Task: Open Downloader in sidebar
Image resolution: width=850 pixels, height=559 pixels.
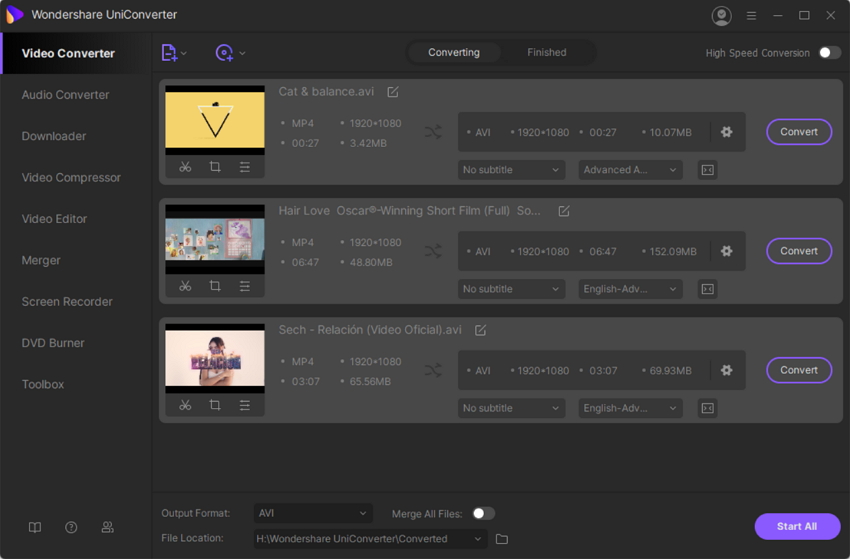Action: pyautogui.click(x=54, y=136)
